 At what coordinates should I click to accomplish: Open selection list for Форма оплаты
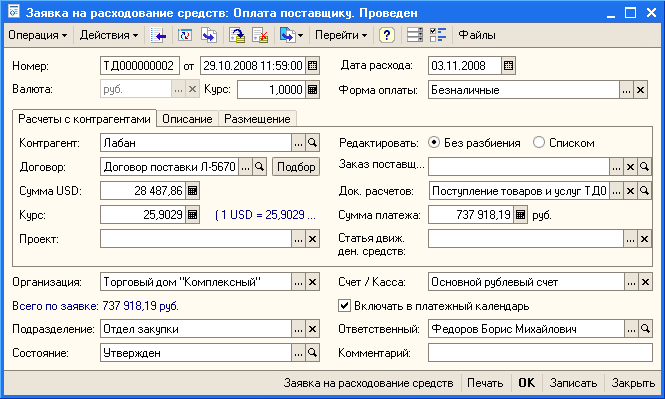tap(627, 90)
